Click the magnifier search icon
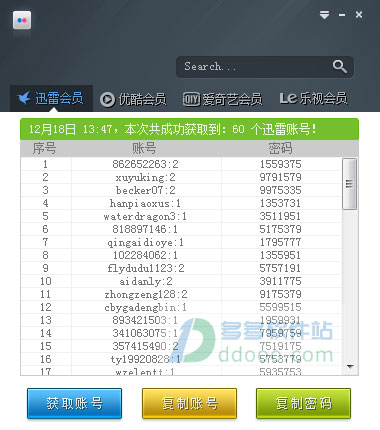This screenshot has height=430, width=380. [339, 66]
